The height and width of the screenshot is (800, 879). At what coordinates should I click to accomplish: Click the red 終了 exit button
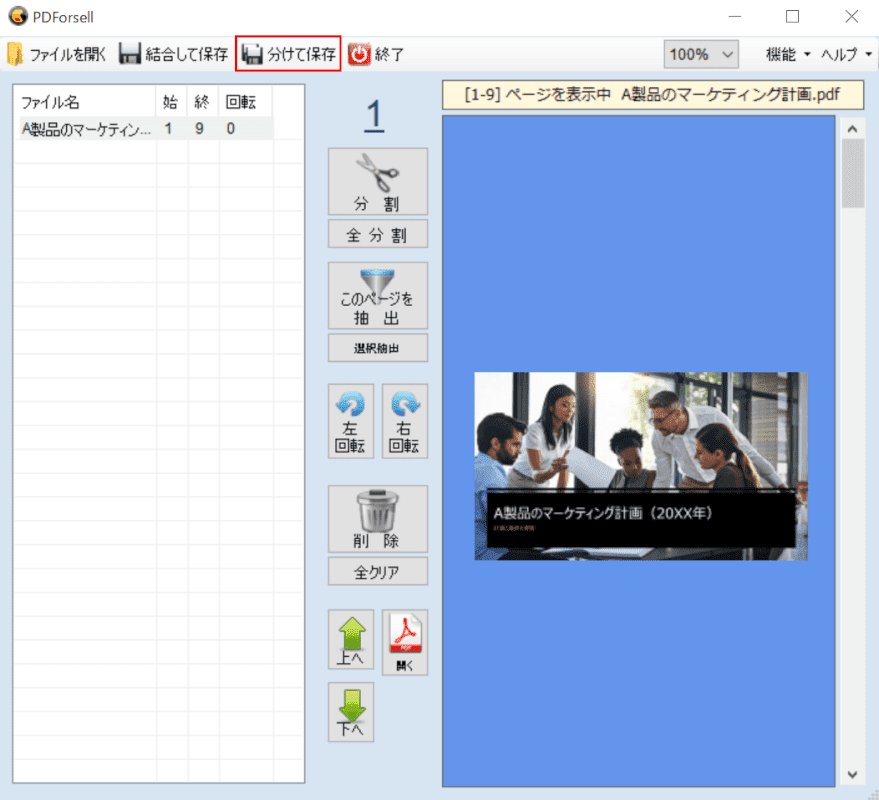tap(376, 54)
